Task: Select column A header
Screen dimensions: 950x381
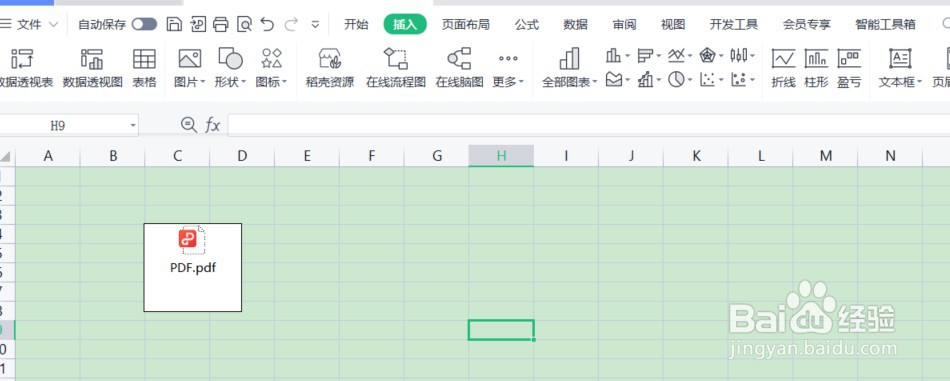Action: (48, 156)
